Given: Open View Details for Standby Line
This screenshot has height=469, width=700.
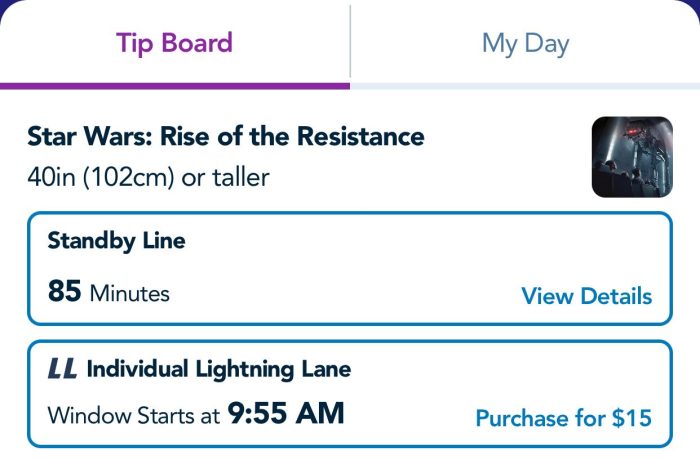Looking at the screenshot, I should 587,296.
